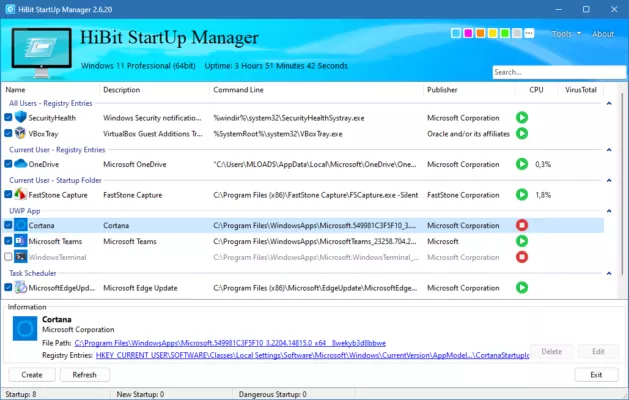629x400 pixels.
Task: Collapse the Task Scheduler group
Action: click(x=609, y=273)
